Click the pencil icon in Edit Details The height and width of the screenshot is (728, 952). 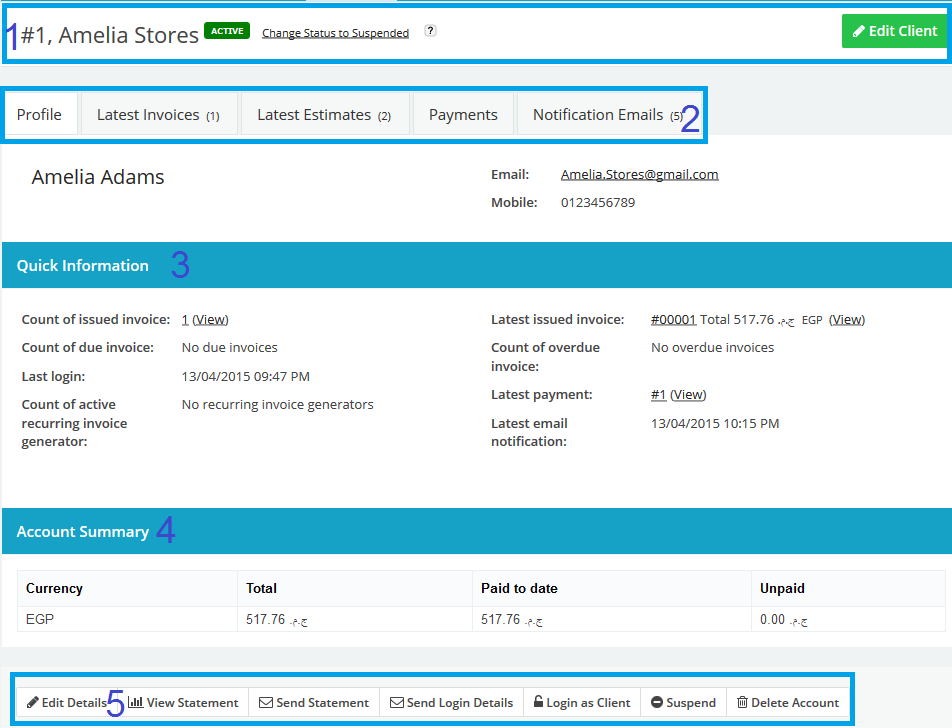[33, 703]
